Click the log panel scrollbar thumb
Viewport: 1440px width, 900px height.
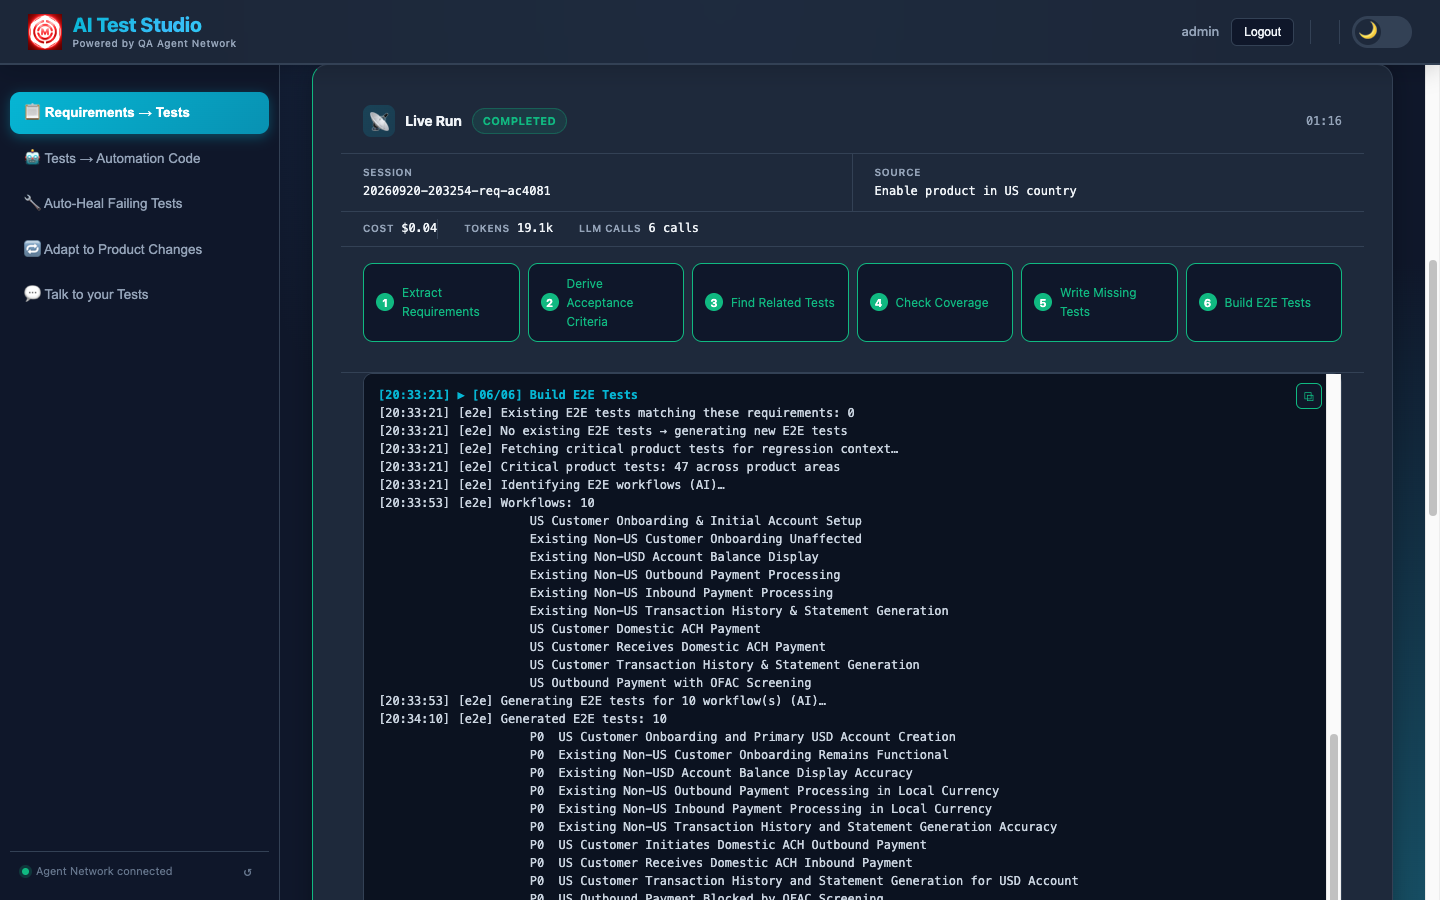[1333, 816]
